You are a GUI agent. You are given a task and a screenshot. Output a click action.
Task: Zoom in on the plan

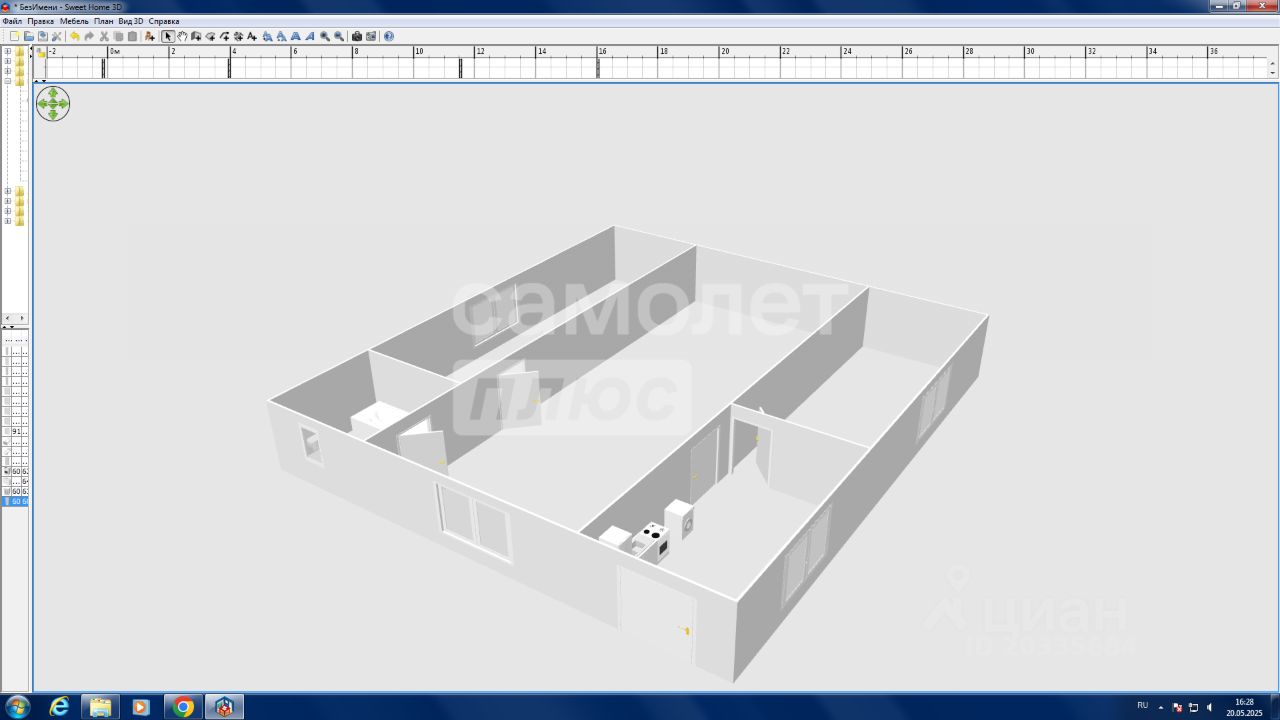[x=325, y=36]
